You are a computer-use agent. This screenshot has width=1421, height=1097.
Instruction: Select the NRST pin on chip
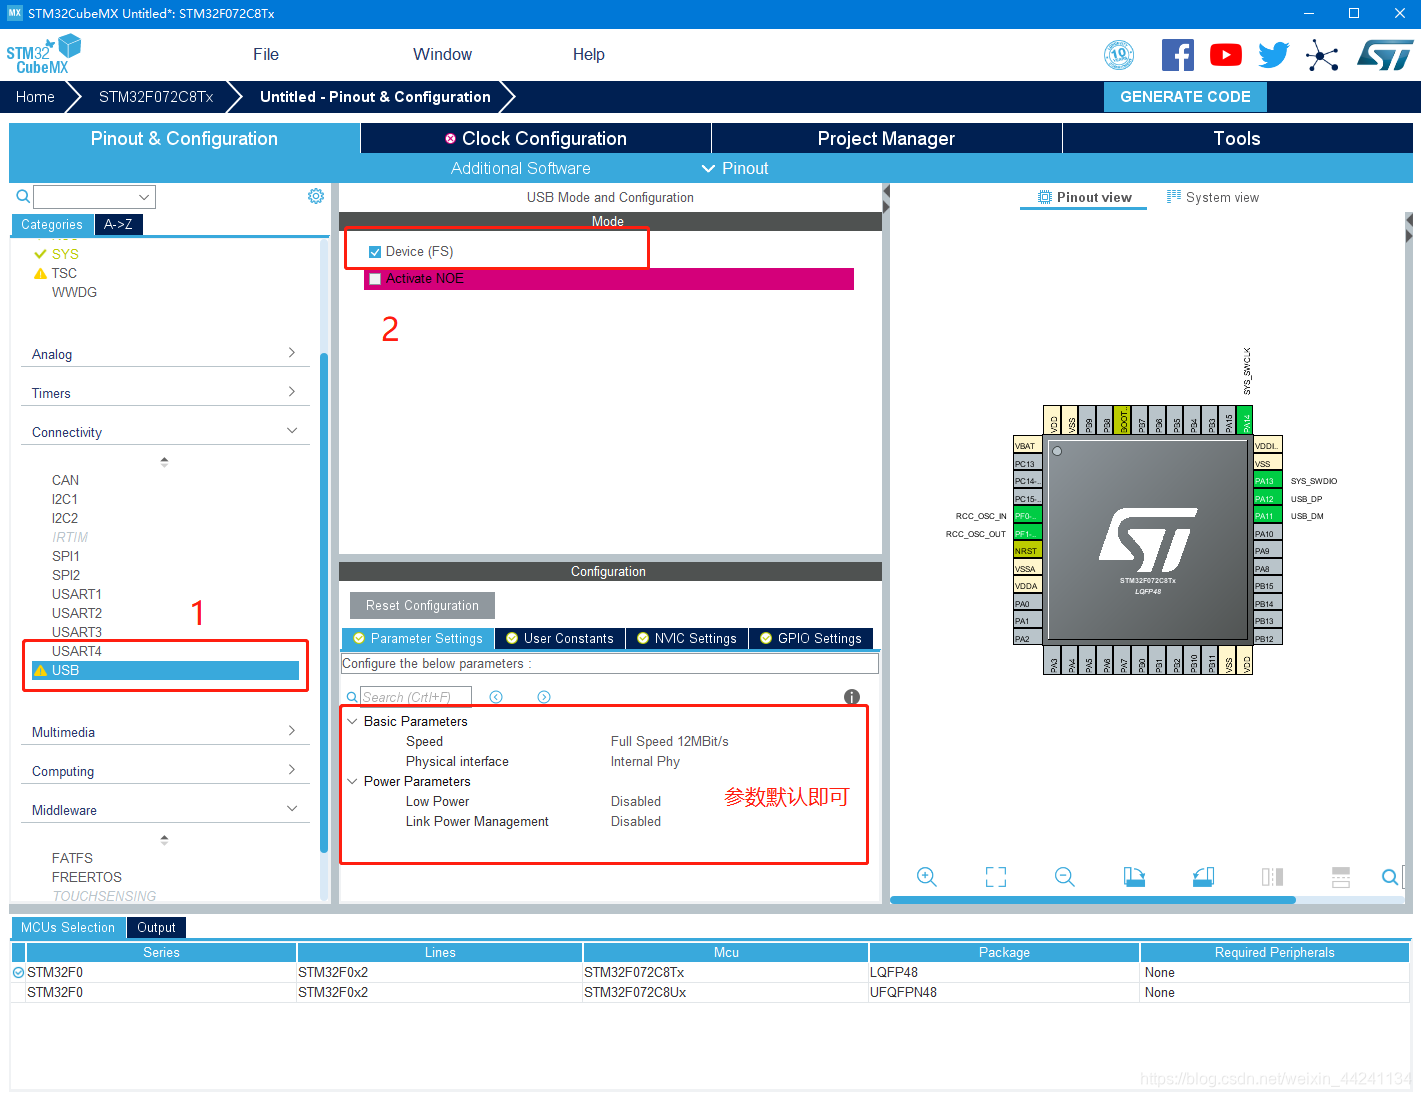[1028, 551]
